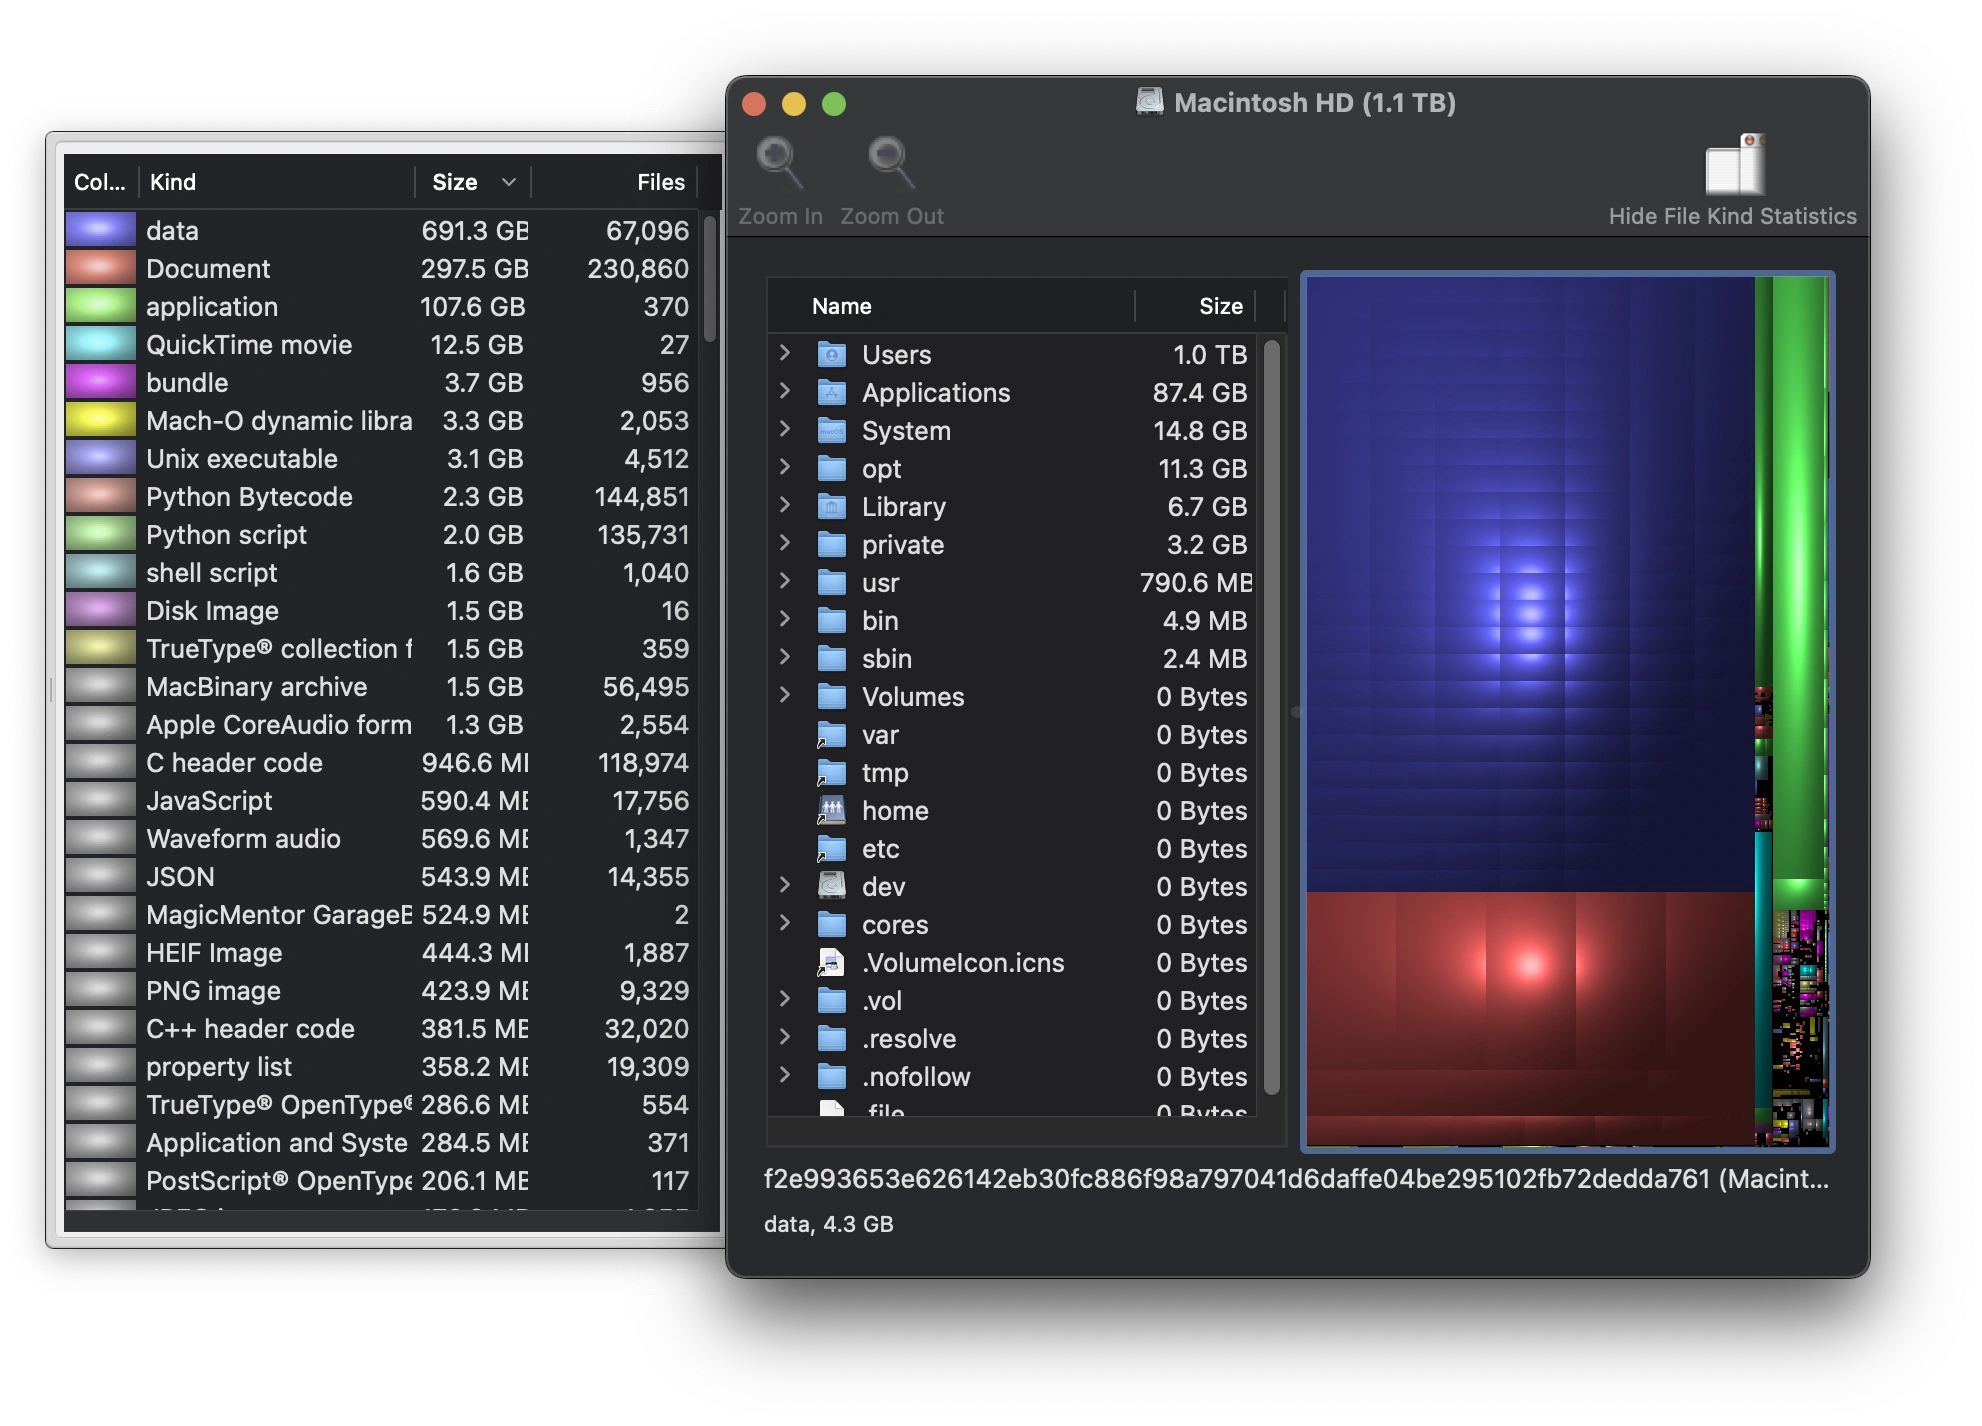The width and height of the screenshot is (1982, 1426).
Task: Select the usr folder icon
Action: click(832, 583)
